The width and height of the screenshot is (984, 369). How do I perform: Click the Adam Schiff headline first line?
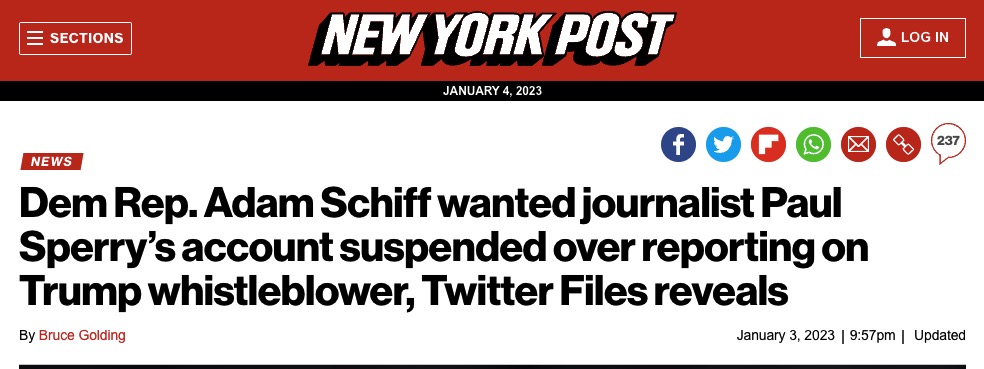point(430,205)
